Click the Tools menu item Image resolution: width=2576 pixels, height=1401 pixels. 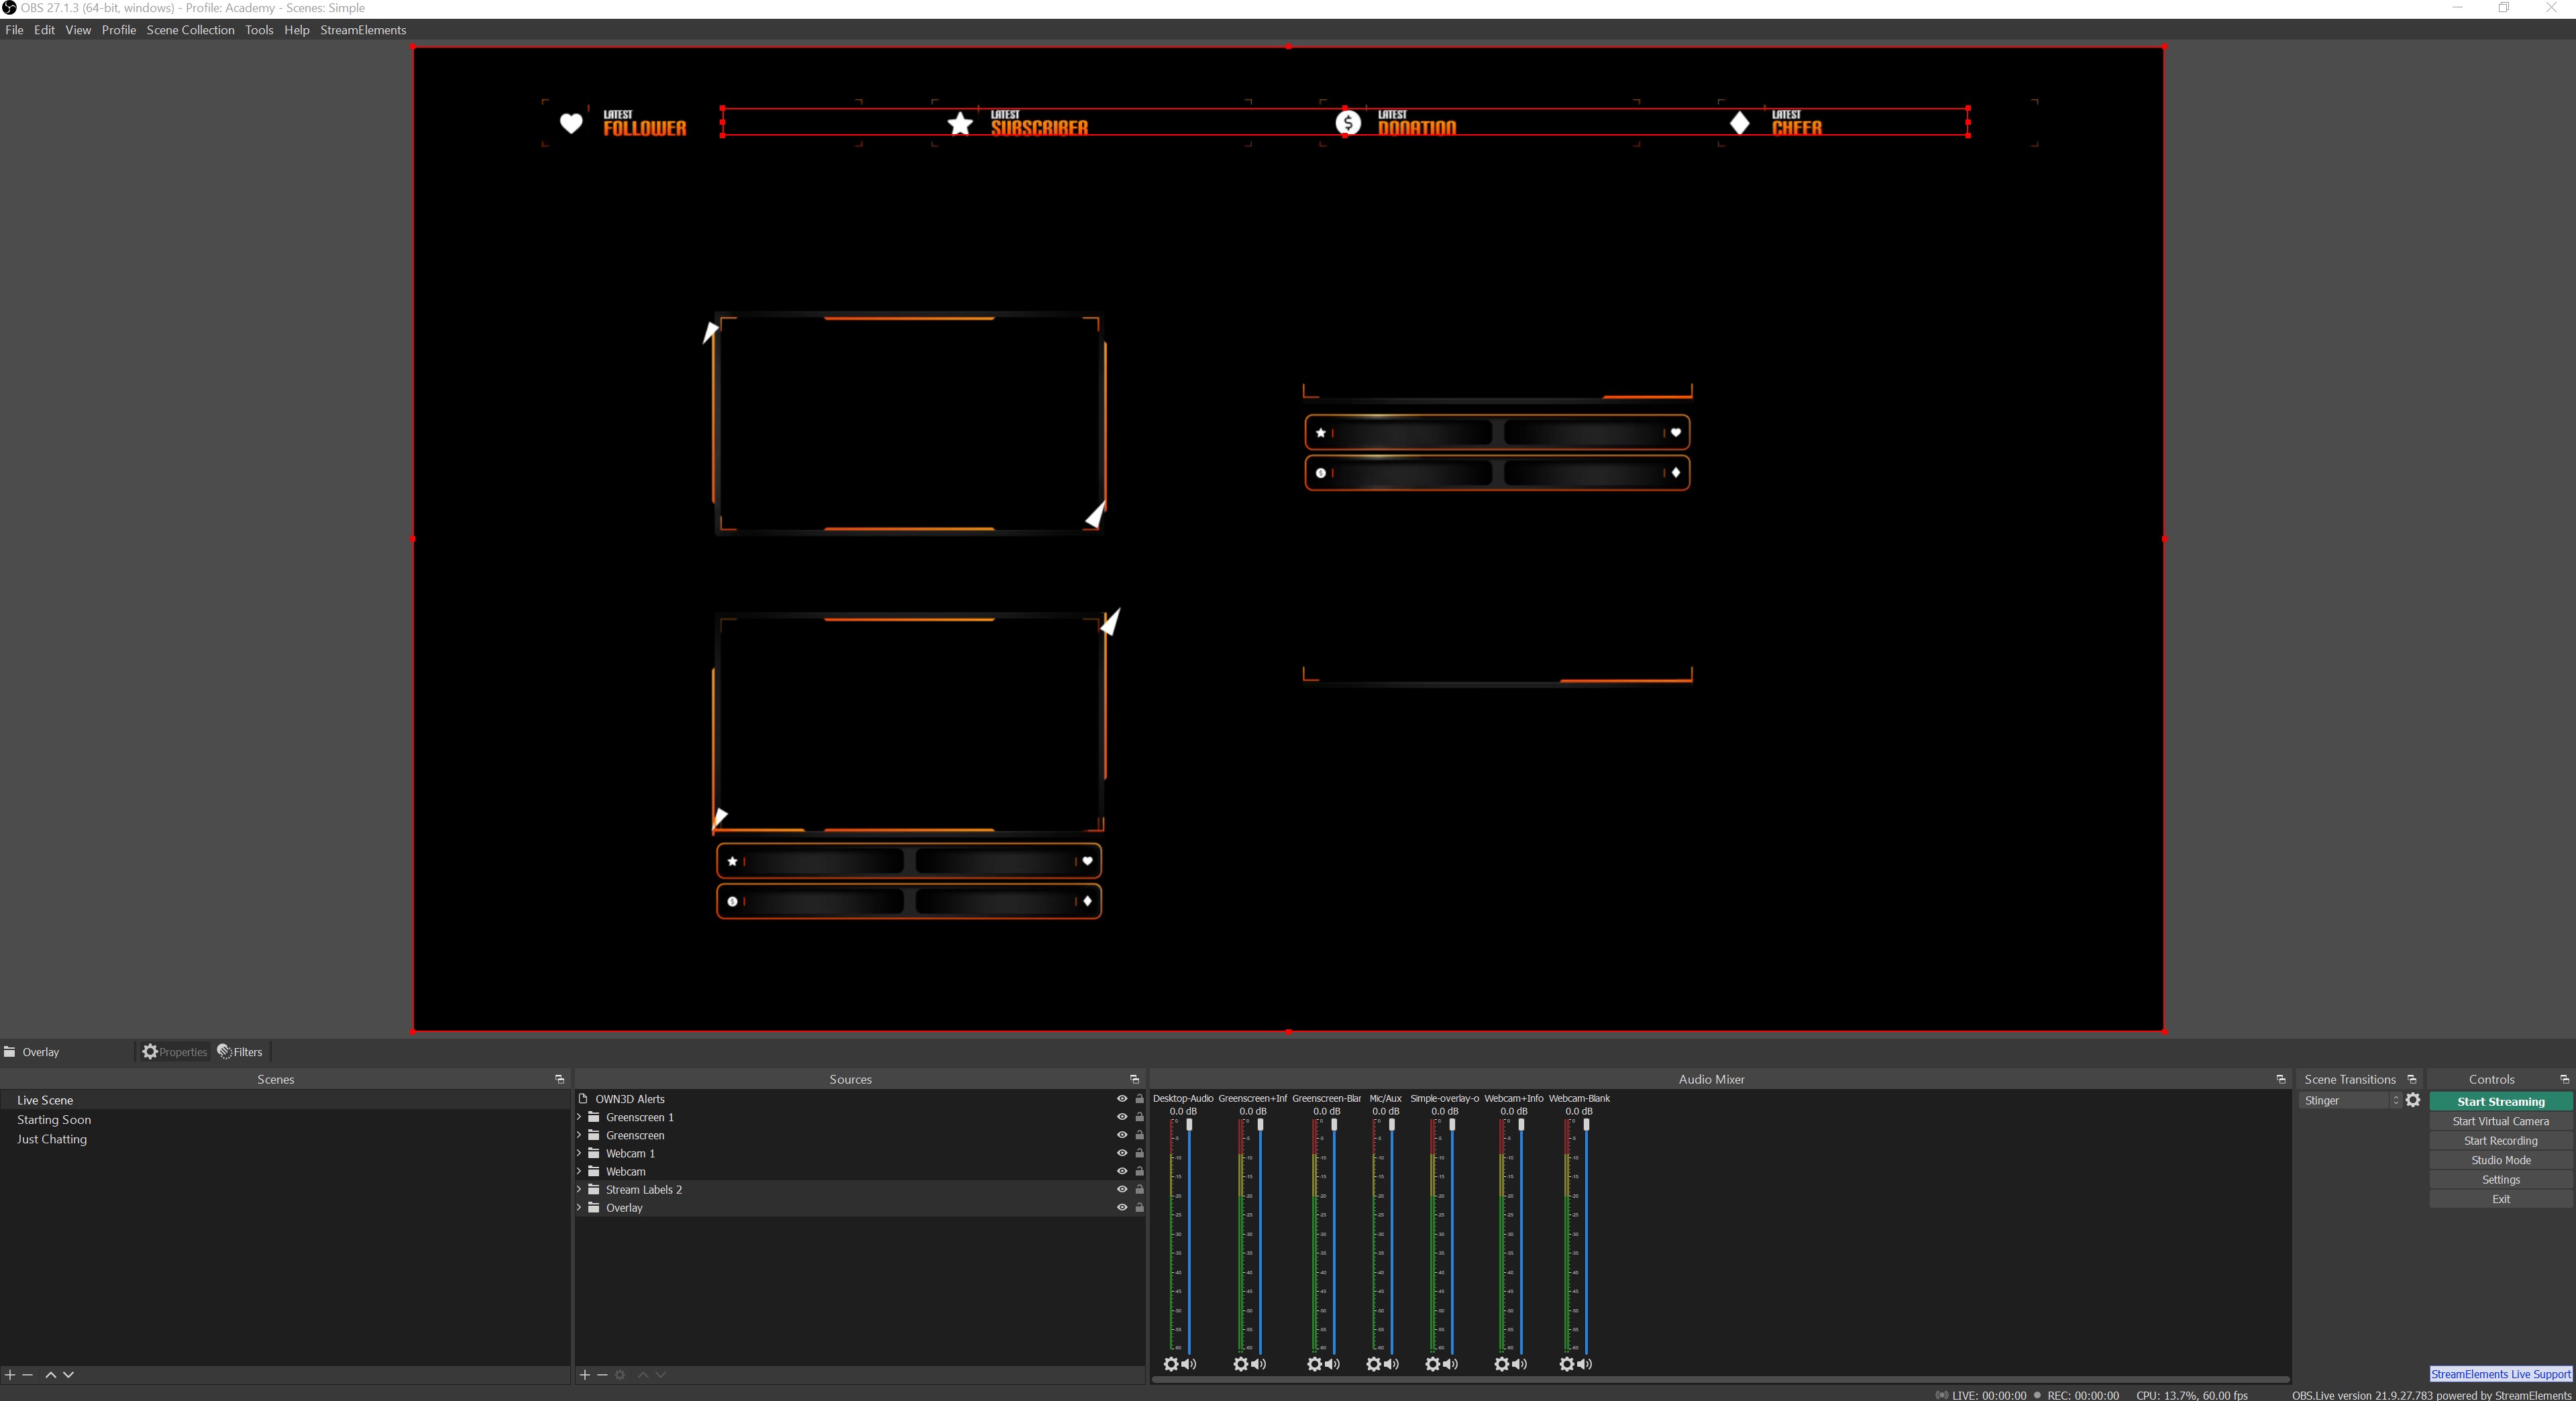pyautogui.click(x=257, y=30)
